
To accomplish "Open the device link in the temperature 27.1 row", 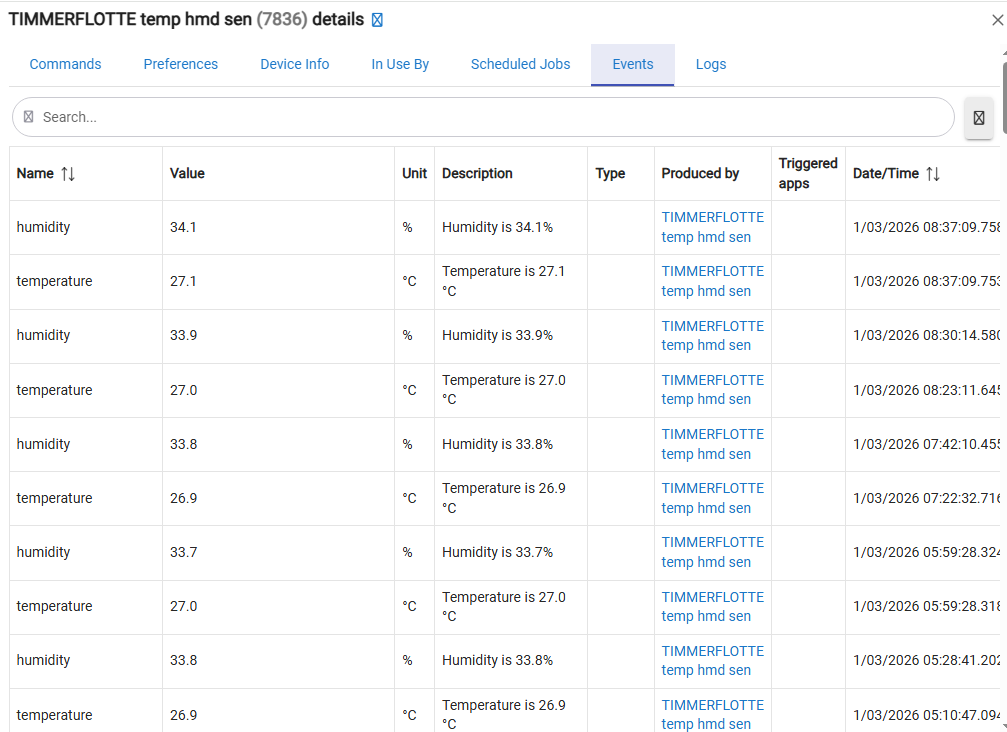I will pos(712,281).
